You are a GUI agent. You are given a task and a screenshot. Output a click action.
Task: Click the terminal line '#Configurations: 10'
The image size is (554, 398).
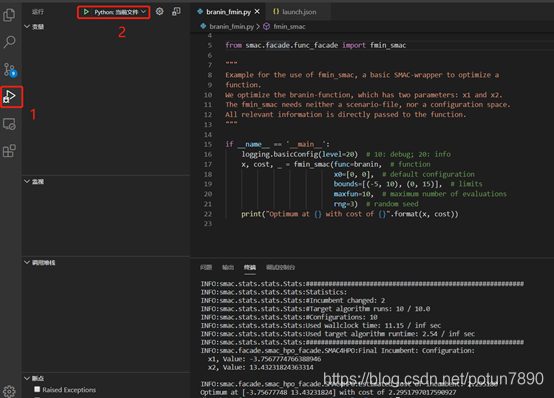[x=289, y=317]
